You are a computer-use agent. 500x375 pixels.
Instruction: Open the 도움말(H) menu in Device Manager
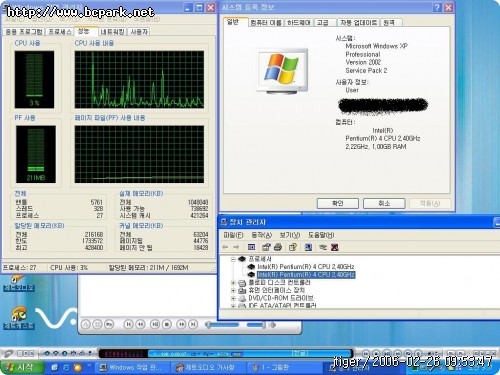321,235
